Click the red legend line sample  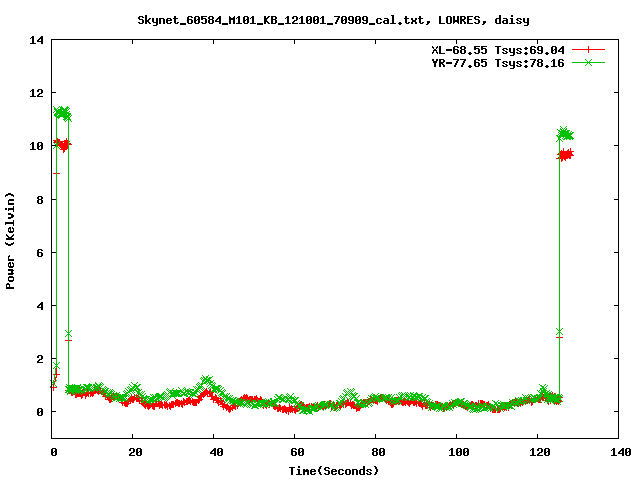point(588,50)
